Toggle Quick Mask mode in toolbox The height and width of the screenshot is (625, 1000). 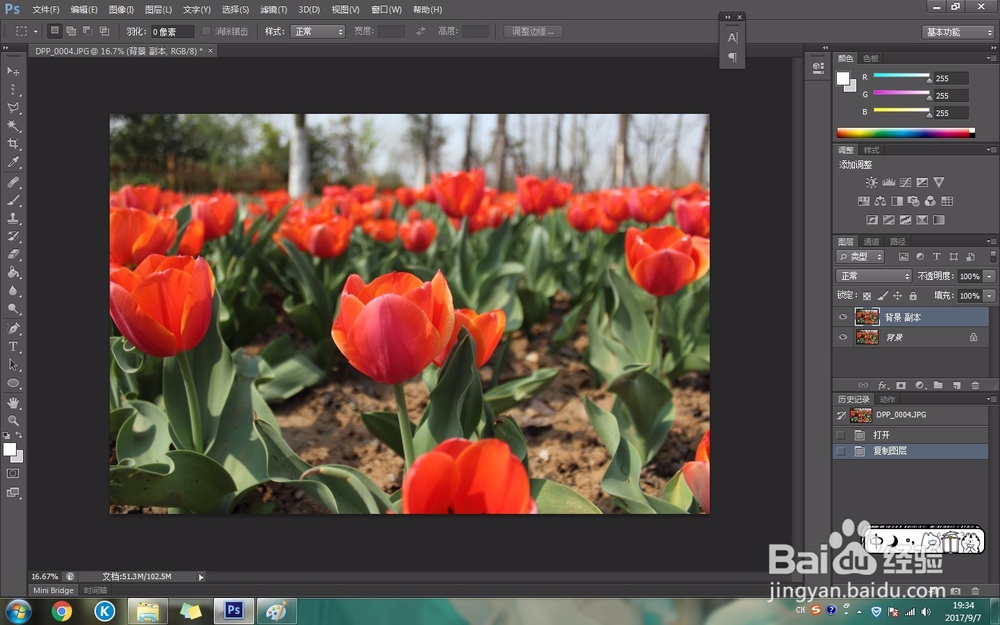(x=13, y=473)
